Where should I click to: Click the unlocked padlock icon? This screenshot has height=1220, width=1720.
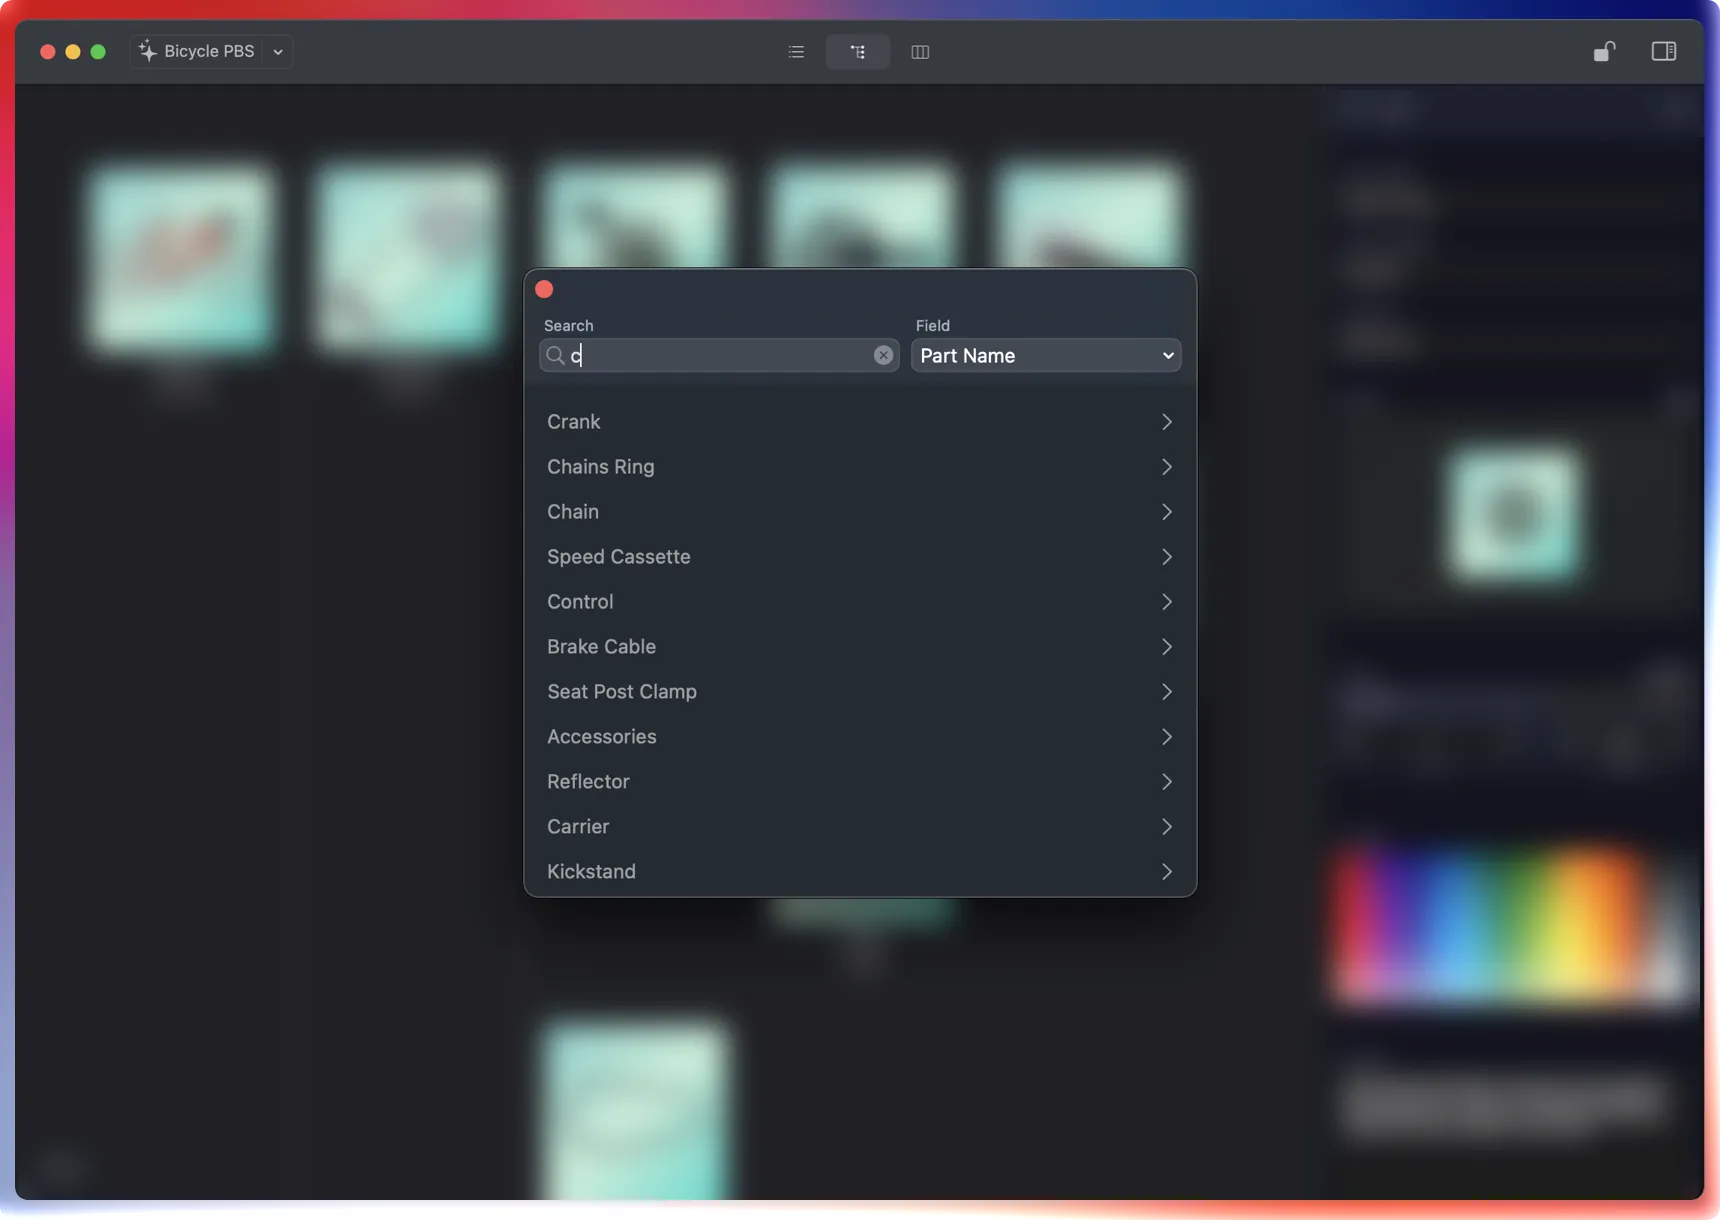(1605, 51)
